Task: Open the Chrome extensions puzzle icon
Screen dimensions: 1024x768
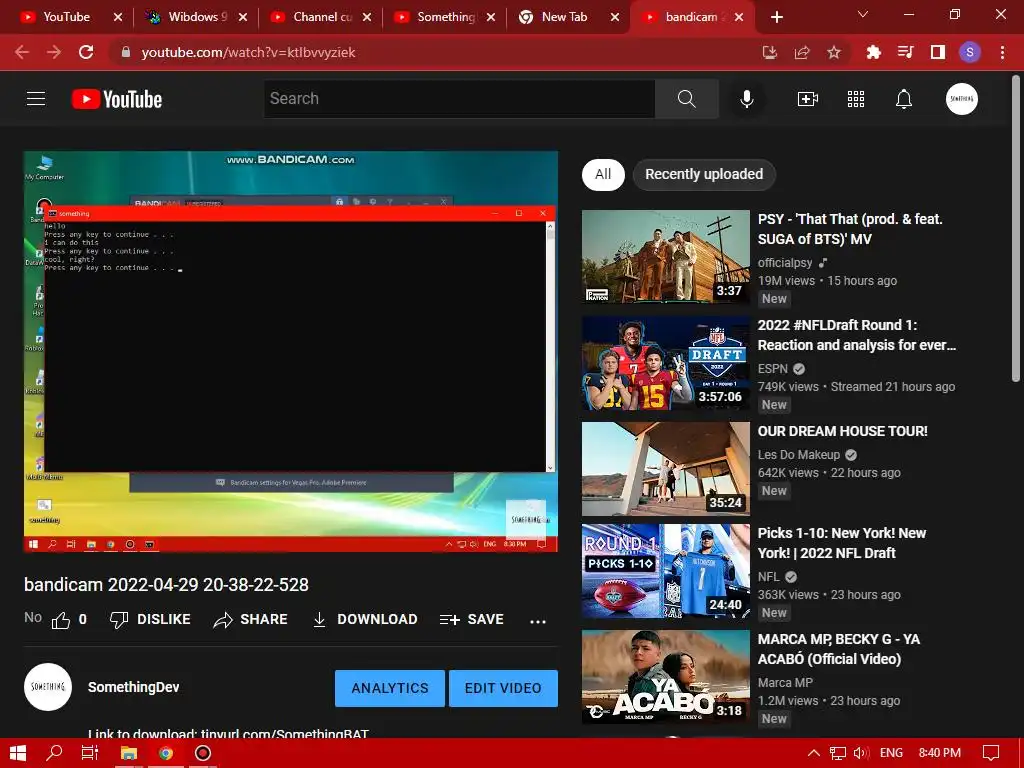Action: [873, 52]
